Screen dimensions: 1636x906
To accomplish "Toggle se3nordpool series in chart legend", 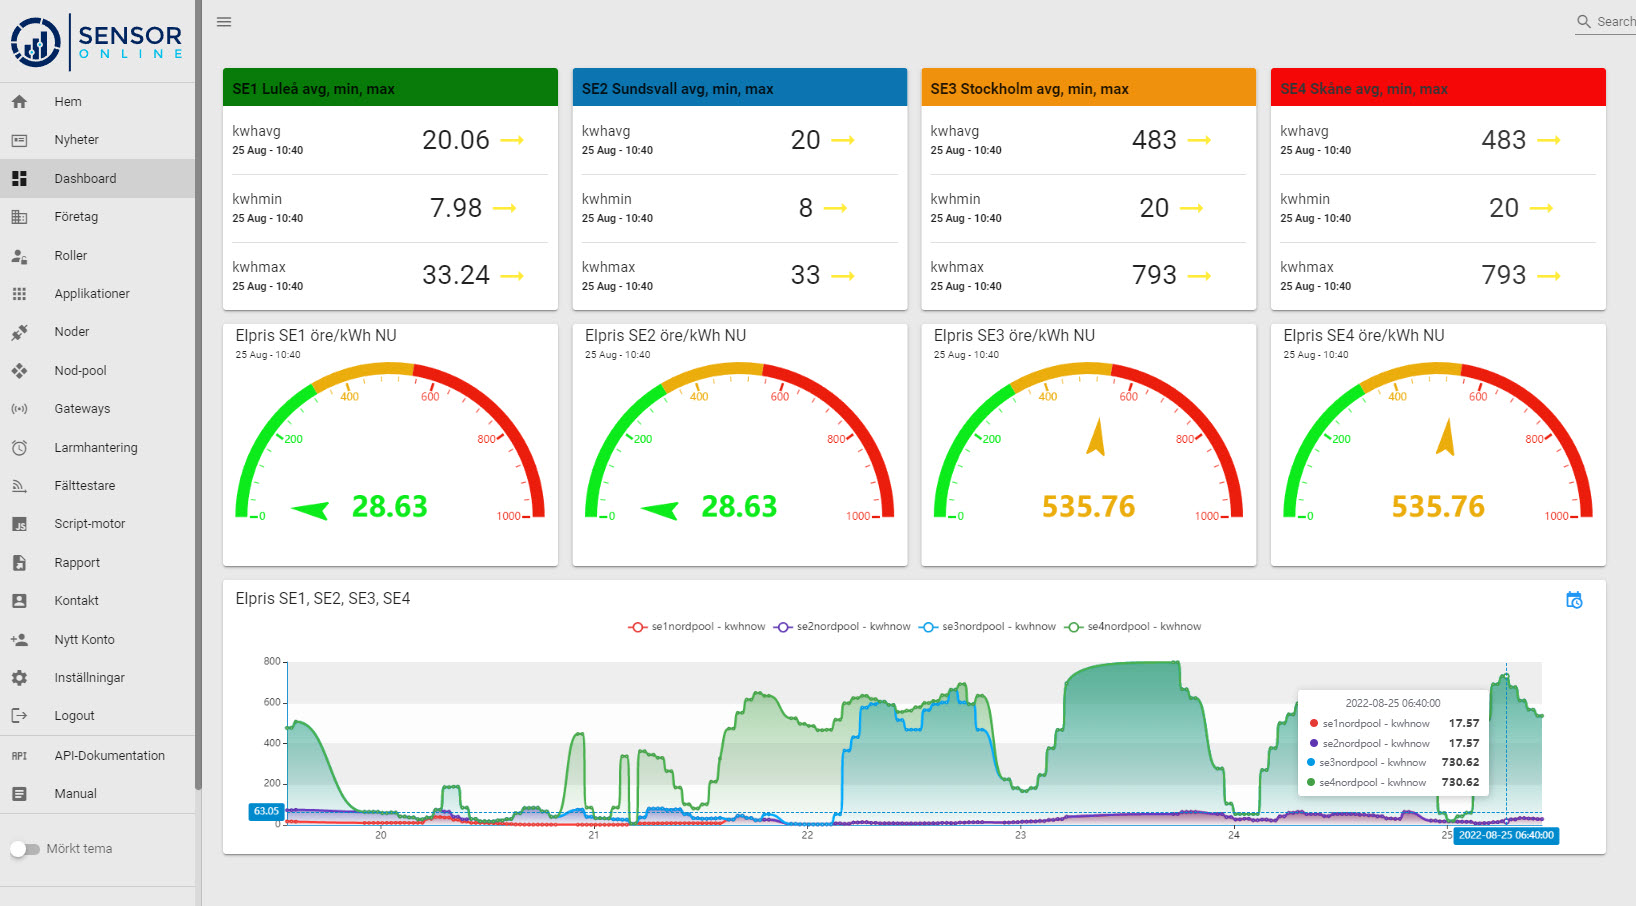I will 987,627.
